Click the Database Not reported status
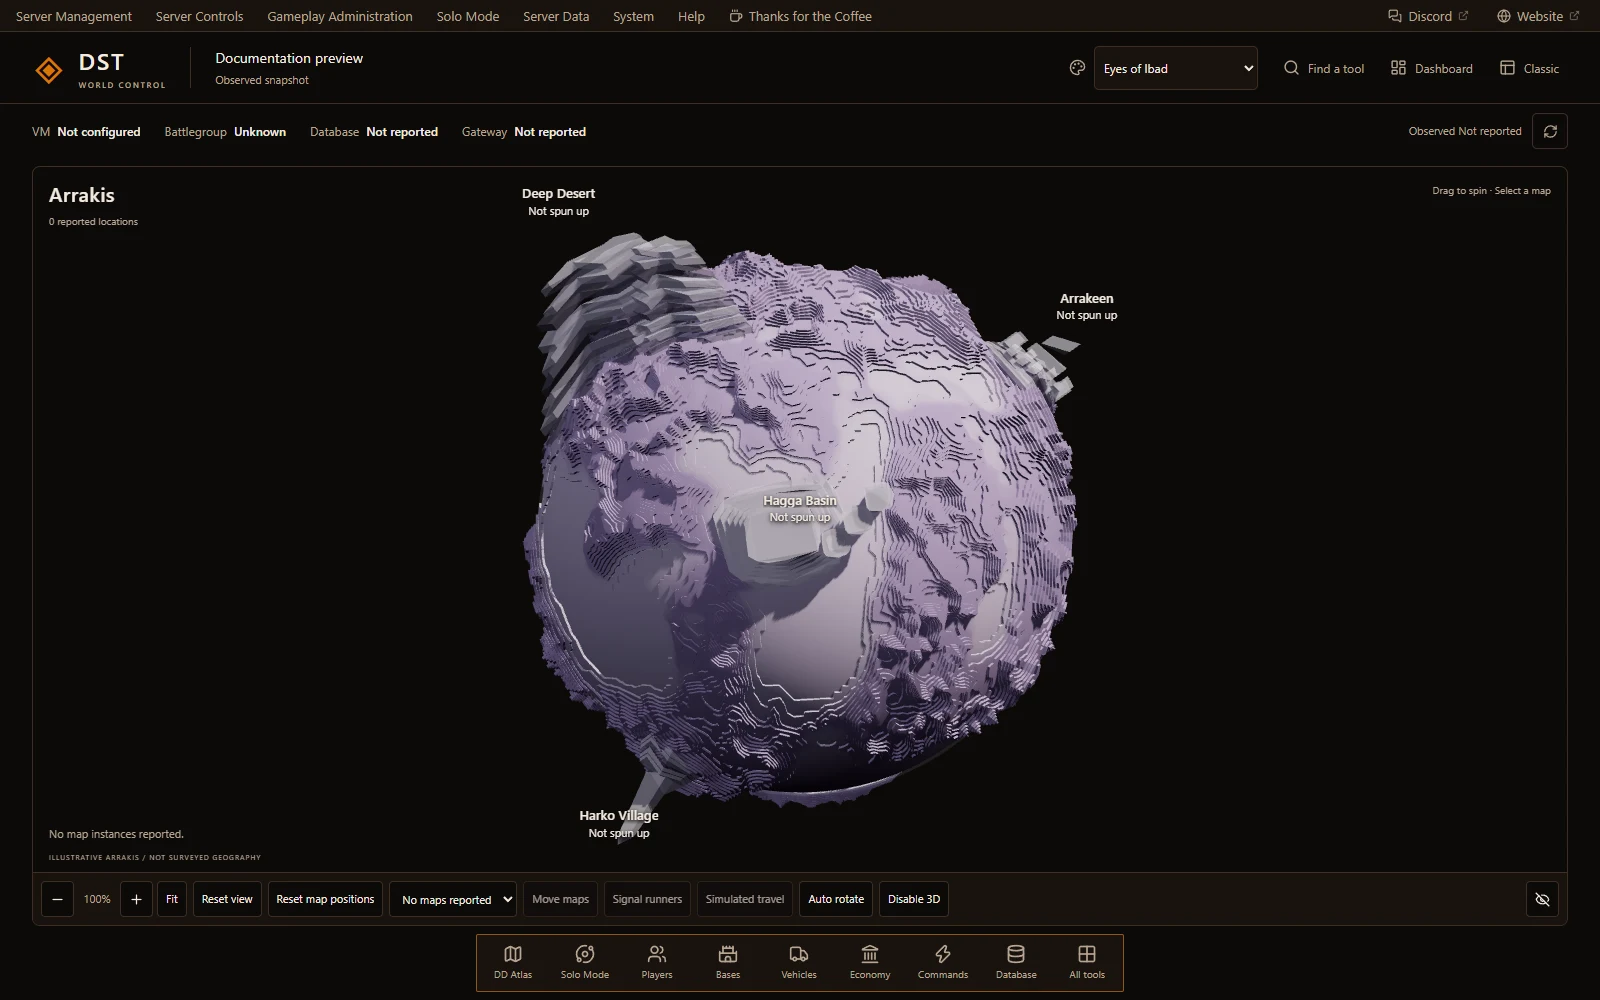1600x1000 pixels. (x=374, y=131)
